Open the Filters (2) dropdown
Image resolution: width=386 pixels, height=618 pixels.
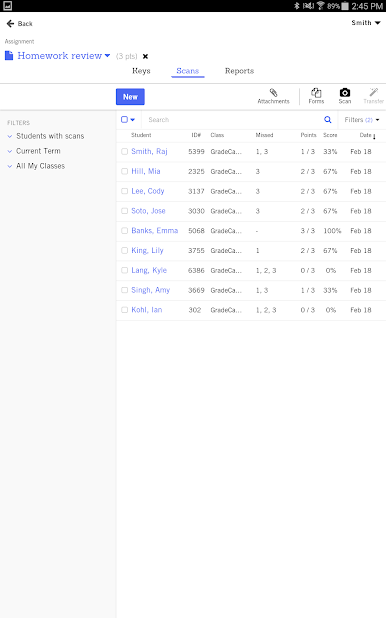point(362,120)
